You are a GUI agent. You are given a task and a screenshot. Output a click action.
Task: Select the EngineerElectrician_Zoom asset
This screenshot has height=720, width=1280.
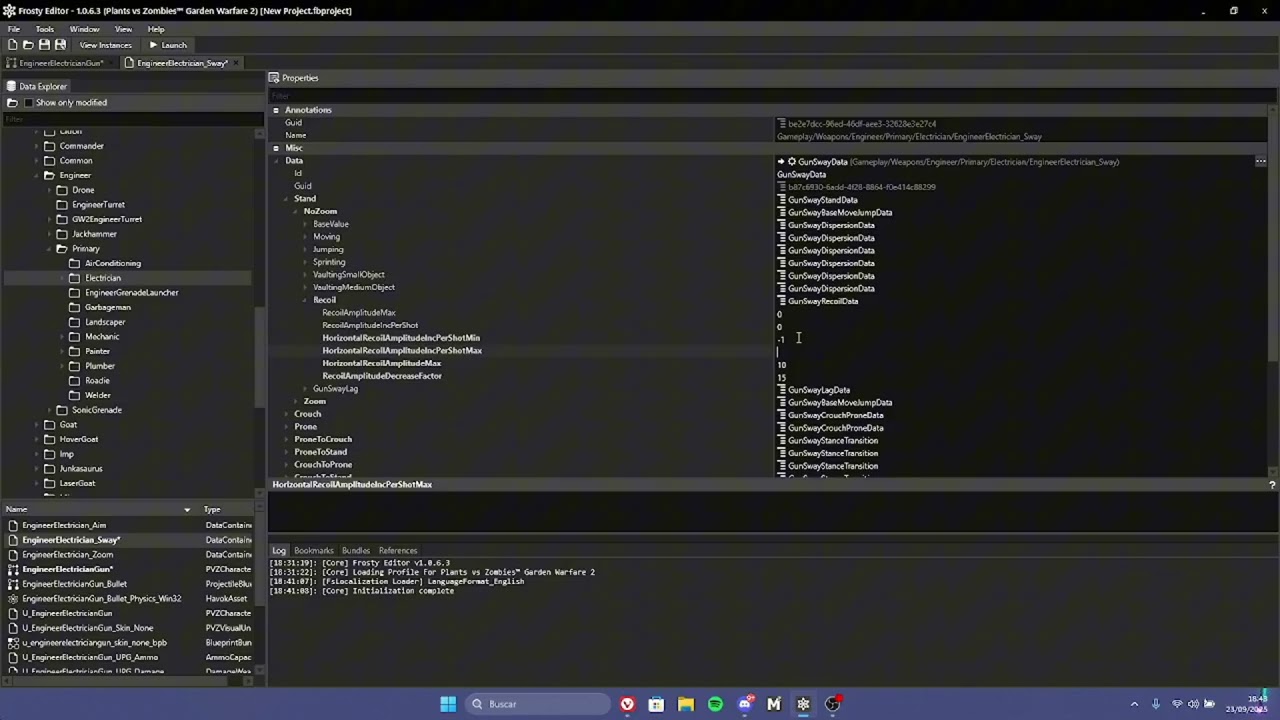pyautogui.click(x=68, y=555)
